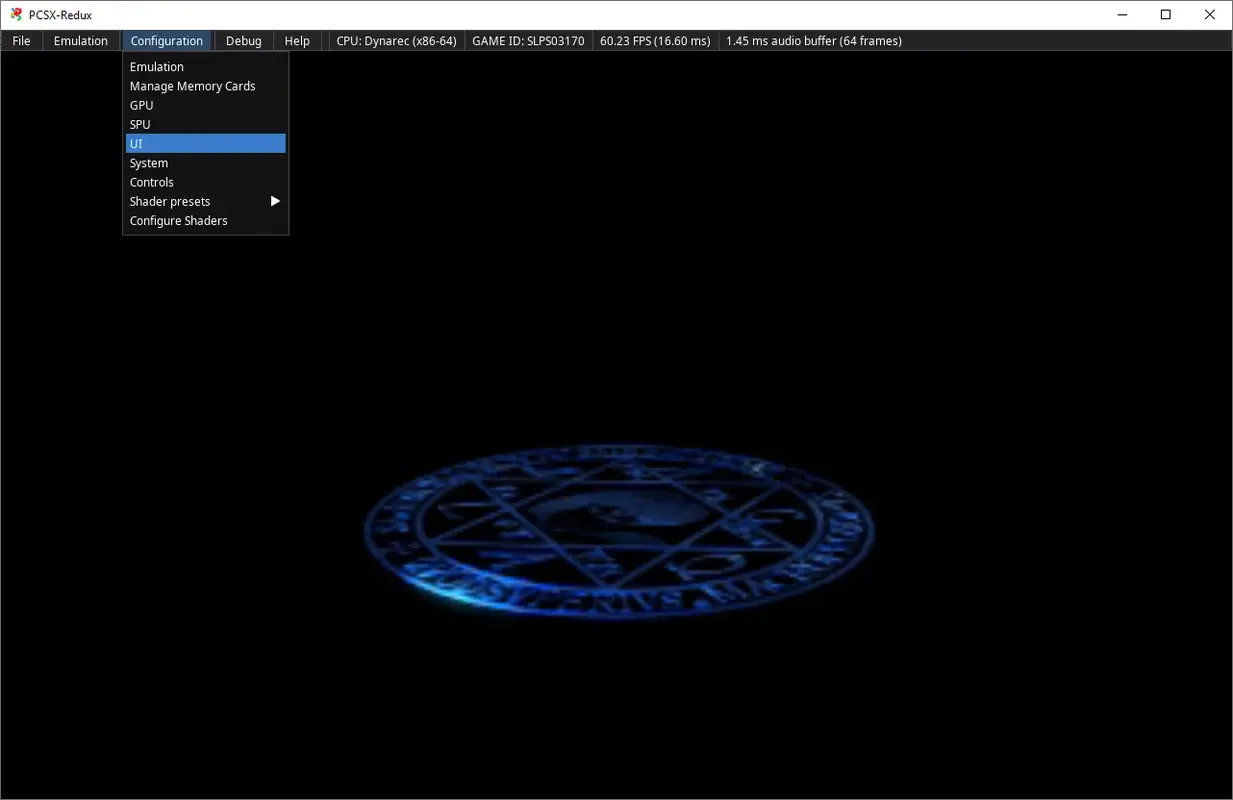Screen dimensions: 1233x800
Task: Select Emulation from the Configuration dropdown
Action: tap(156, 66)
